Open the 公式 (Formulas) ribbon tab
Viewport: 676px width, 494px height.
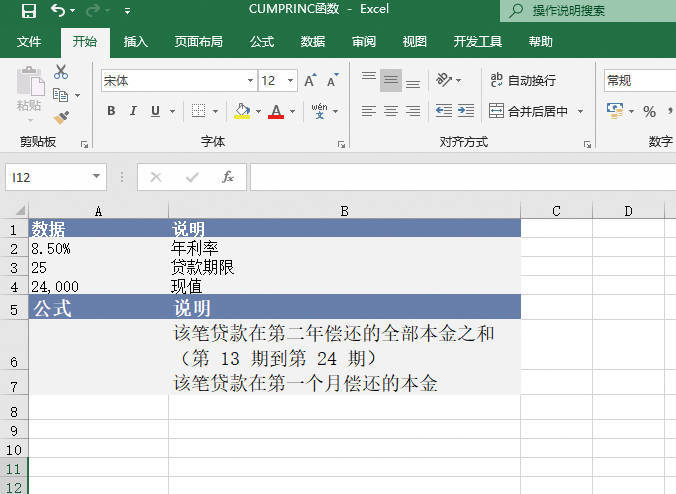coord(262,42)
